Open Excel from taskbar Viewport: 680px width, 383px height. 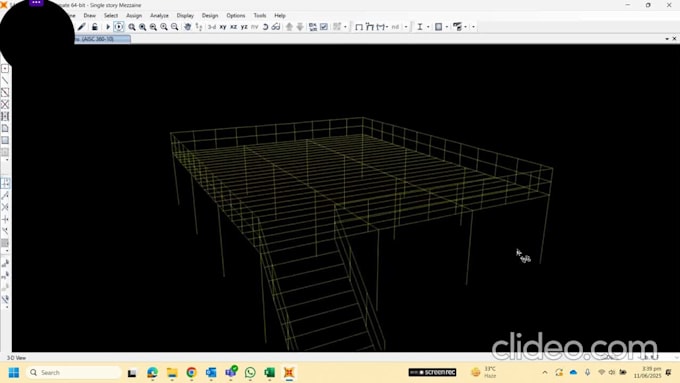pyautogui.click(x=269, y=373)
